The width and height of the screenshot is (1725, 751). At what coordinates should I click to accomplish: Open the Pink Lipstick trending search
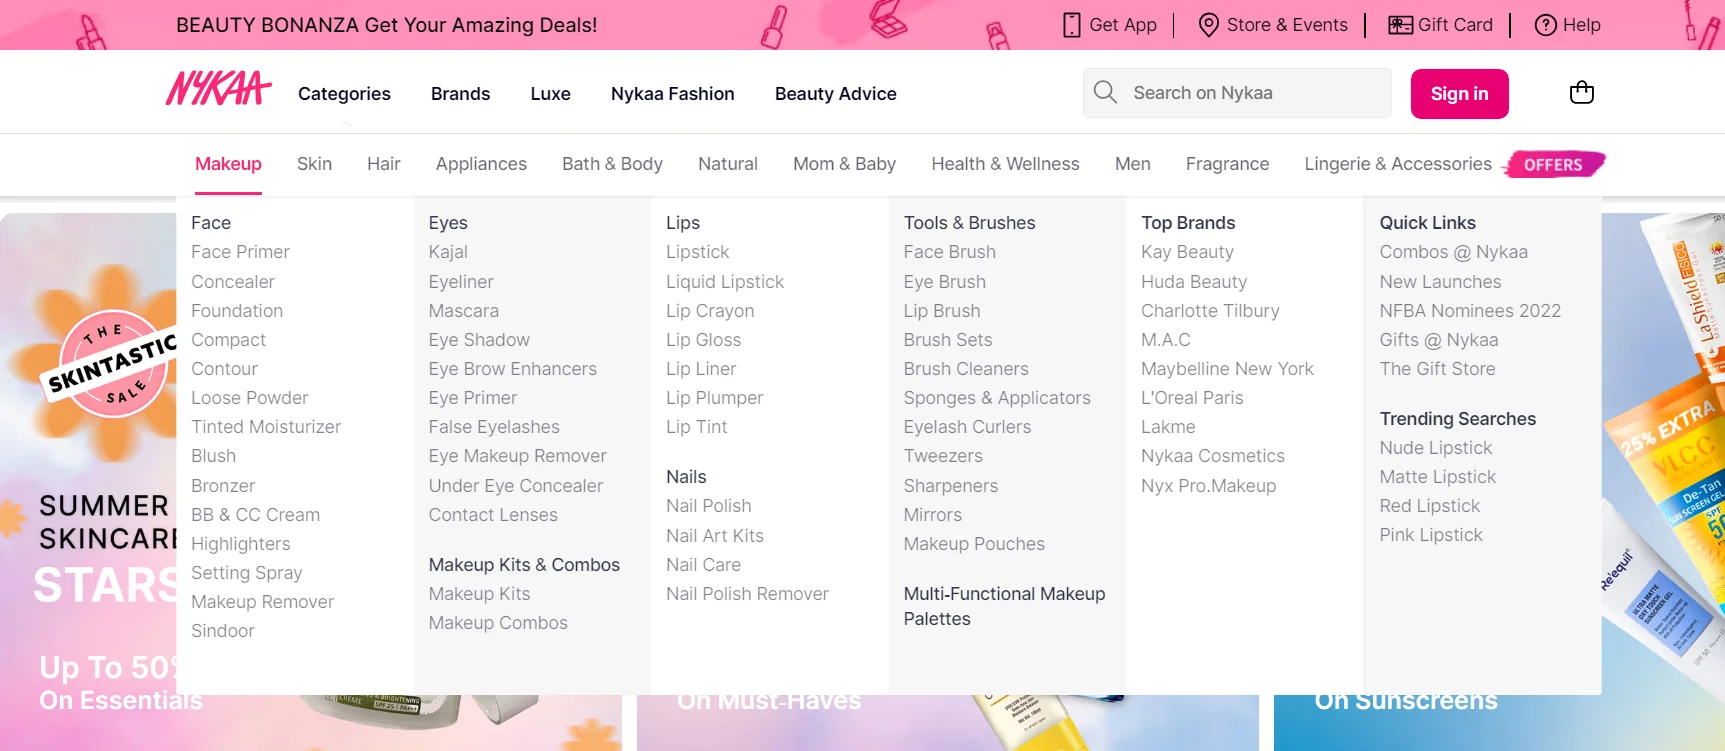click(x=1431, y=535)
